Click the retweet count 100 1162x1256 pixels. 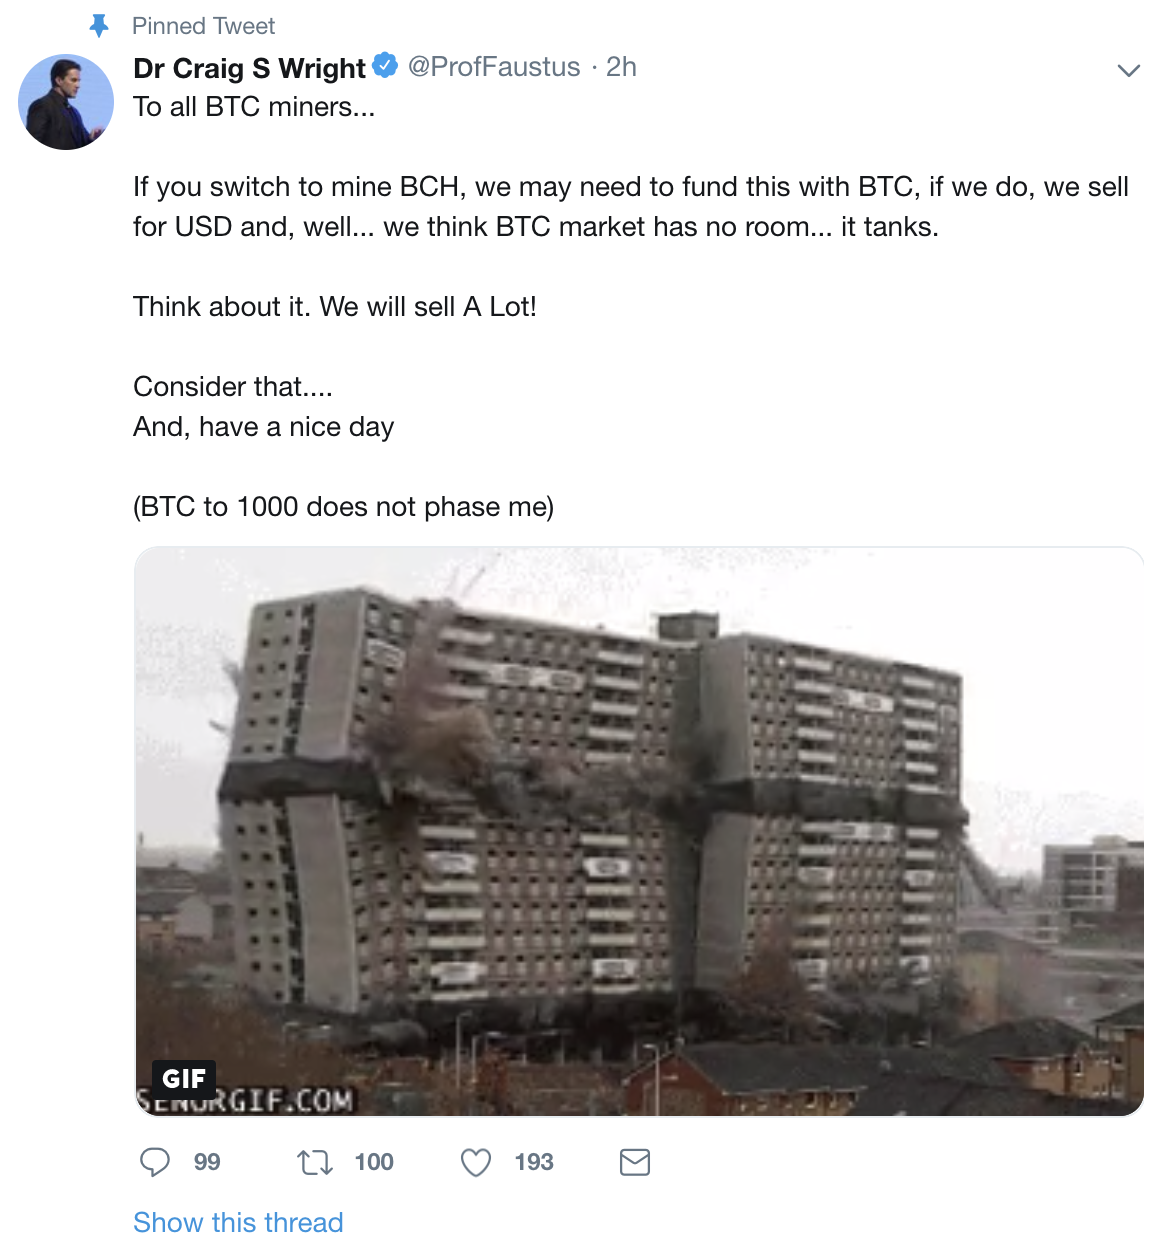pyautogui.click(x=374, y=1162)
